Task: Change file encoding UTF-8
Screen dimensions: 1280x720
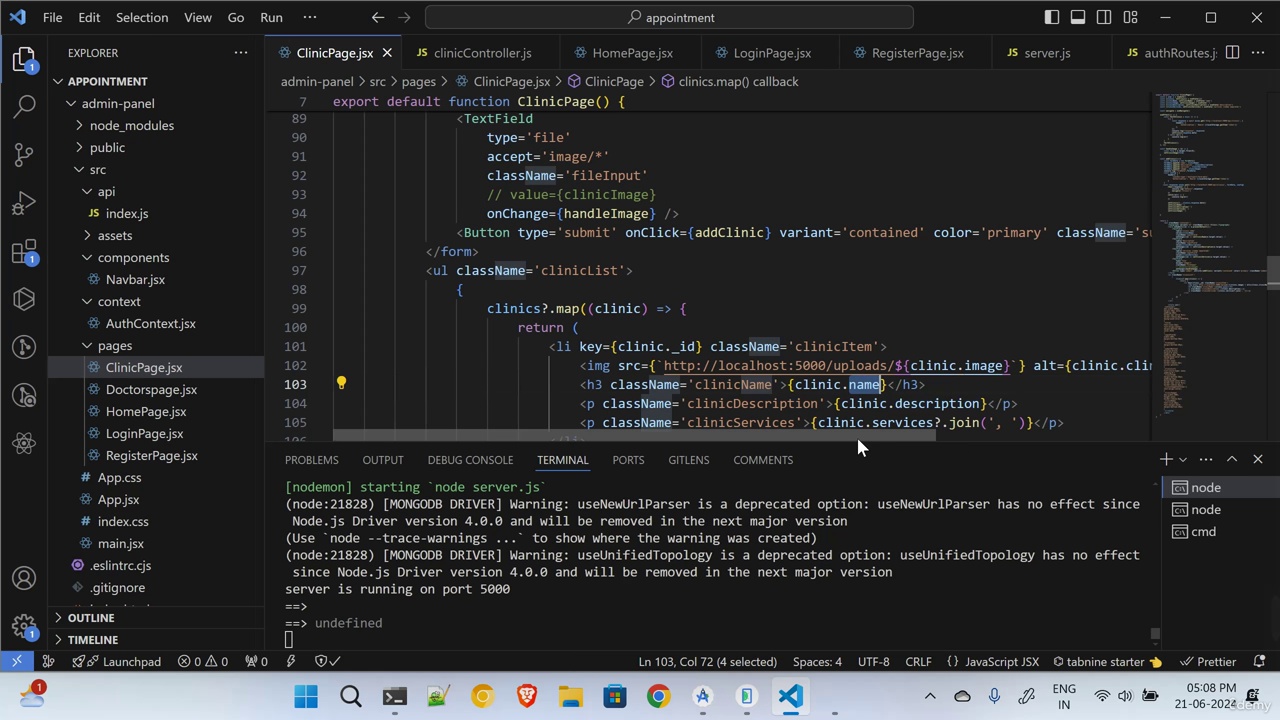Action: (873, 661)
